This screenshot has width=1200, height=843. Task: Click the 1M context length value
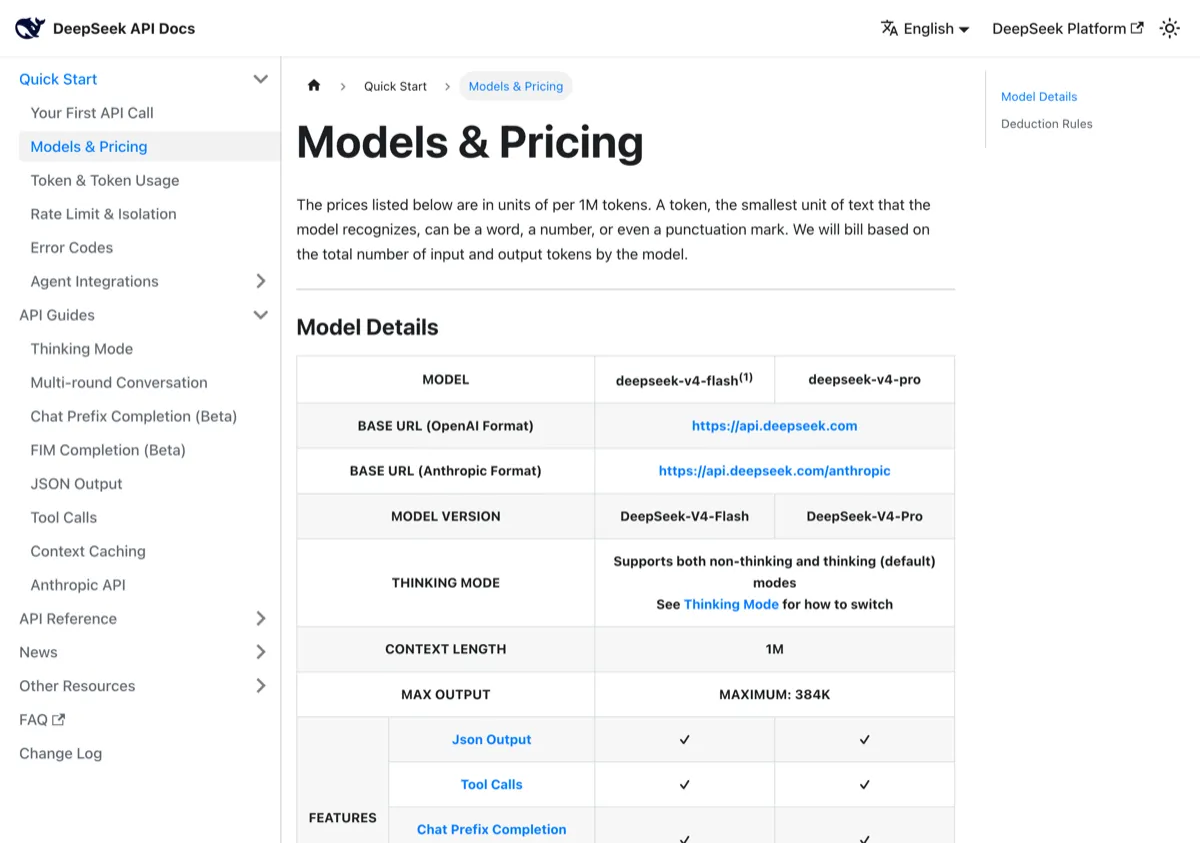pos(774,649)
